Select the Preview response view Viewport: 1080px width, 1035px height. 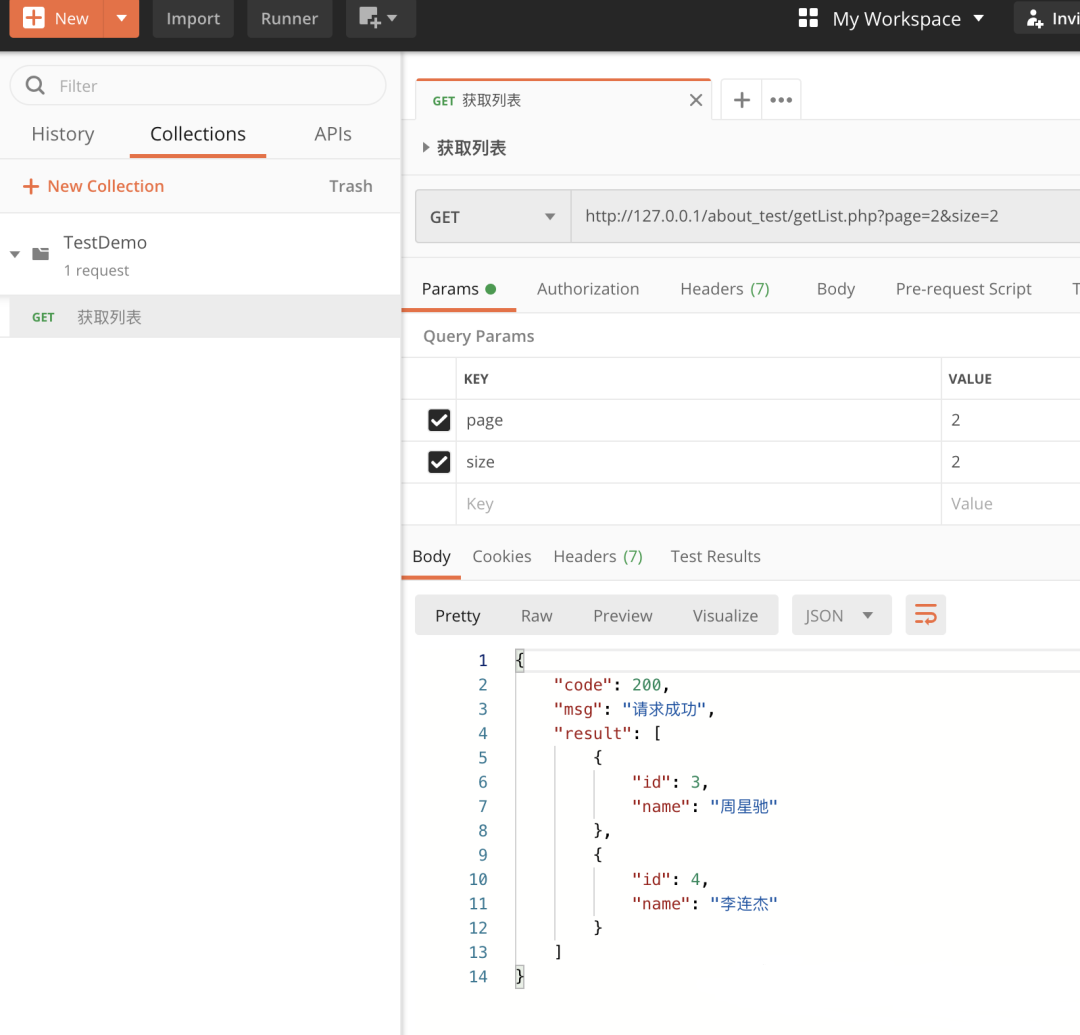(623, 616)
